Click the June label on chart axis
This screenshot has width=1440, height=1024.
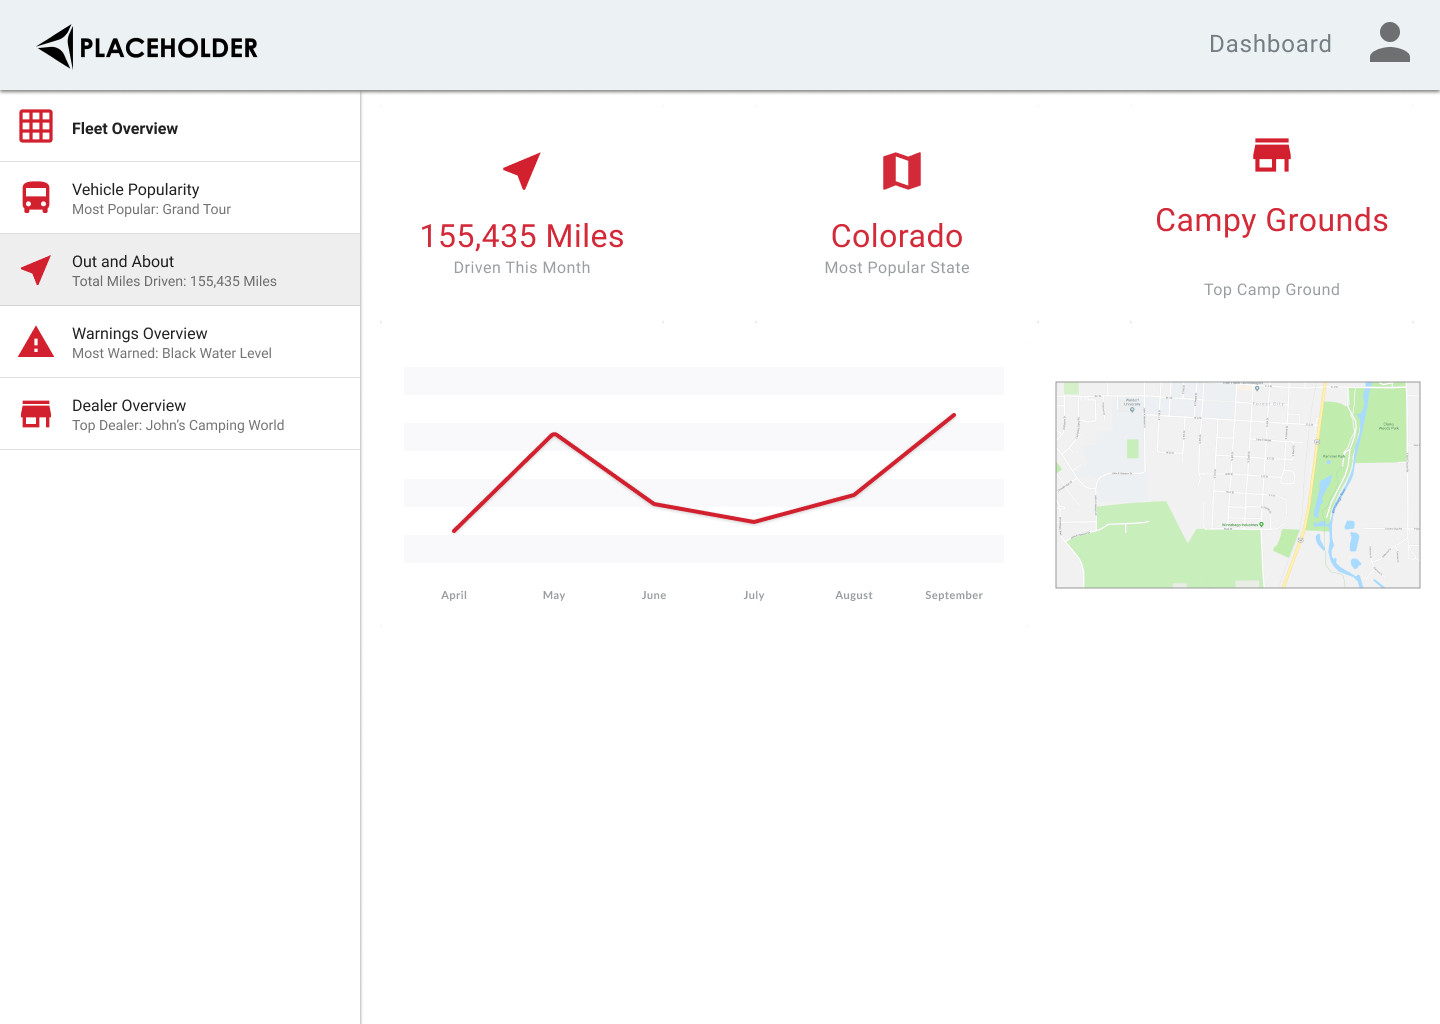click(x=654, y=595)
